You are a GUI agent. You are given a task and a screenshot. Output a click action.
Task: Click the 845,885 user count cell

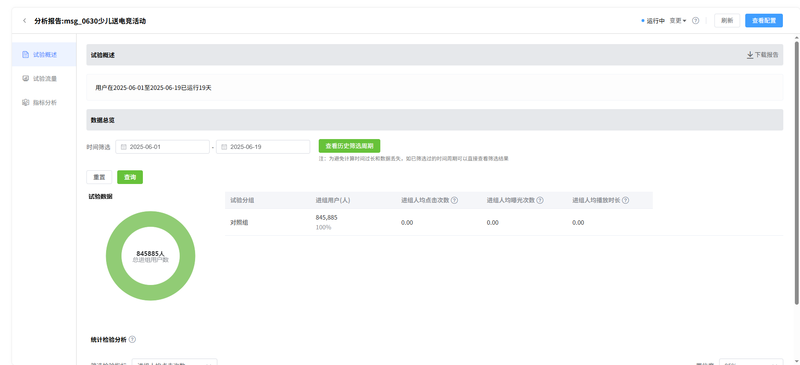coord(327,217)
